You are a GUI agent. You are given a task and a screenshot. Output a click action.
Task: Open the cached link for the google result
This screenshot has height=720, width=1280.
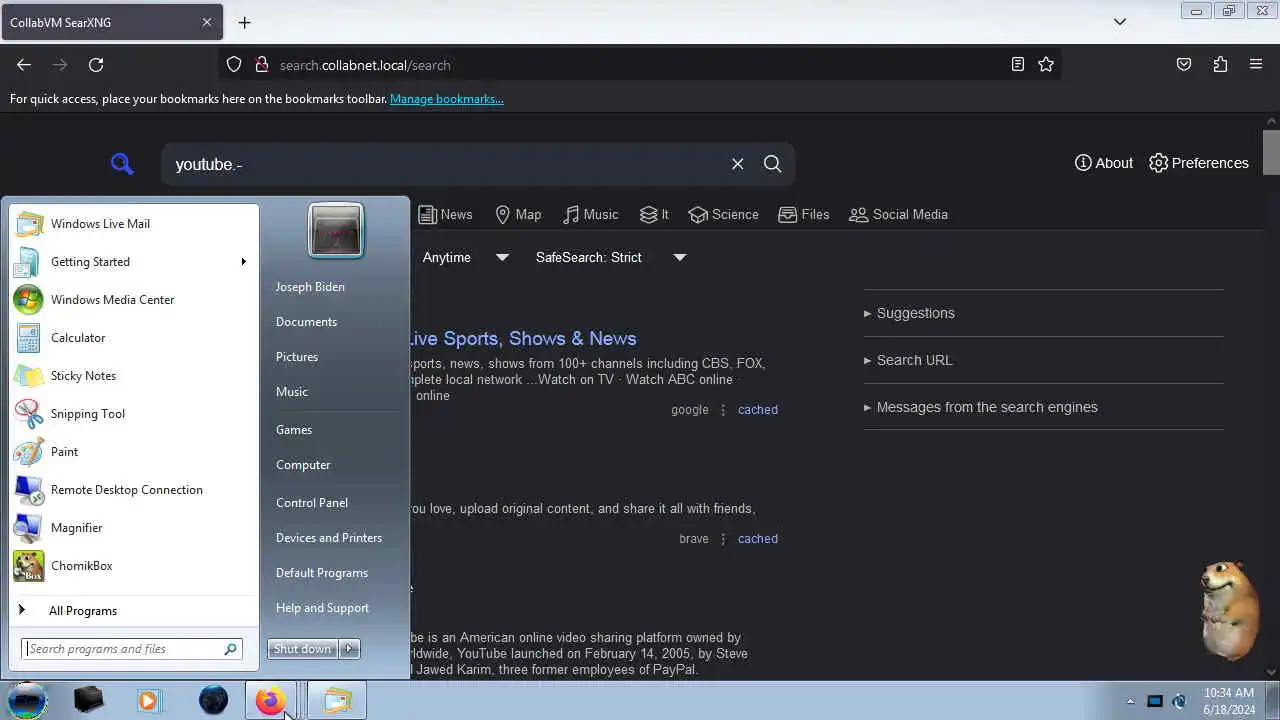coord(757,409)
